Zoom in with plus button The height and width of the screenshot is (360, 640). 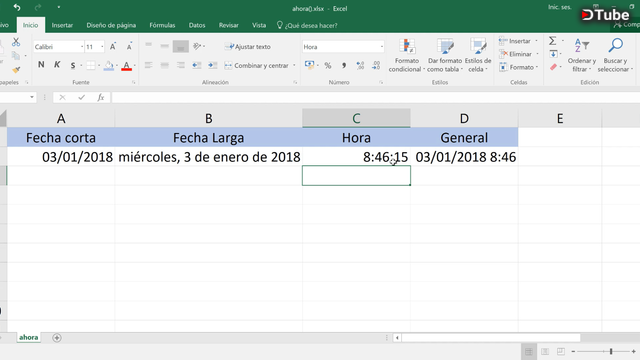(x=633, y=351)
